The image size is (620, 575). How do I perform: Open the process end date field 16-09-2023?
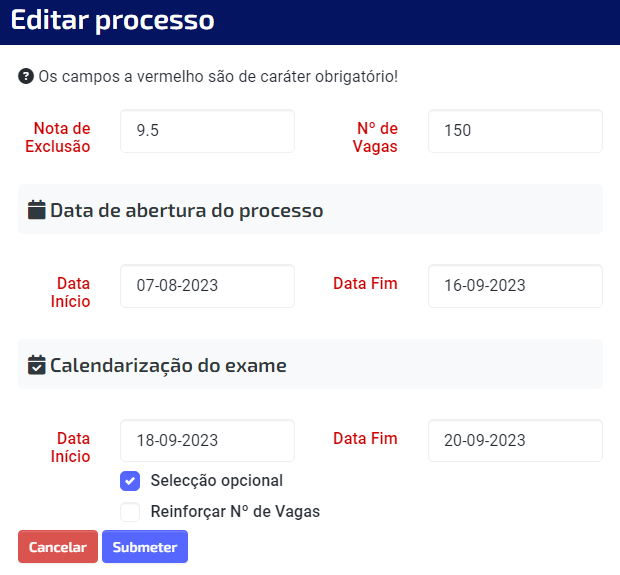(x=515, y=286)
